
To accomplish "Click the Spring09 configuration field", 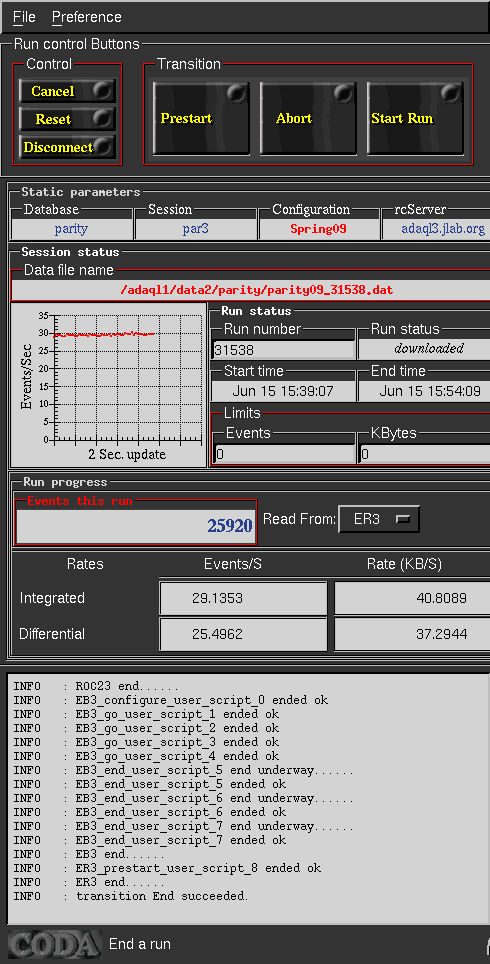I will tap(320, 229).
